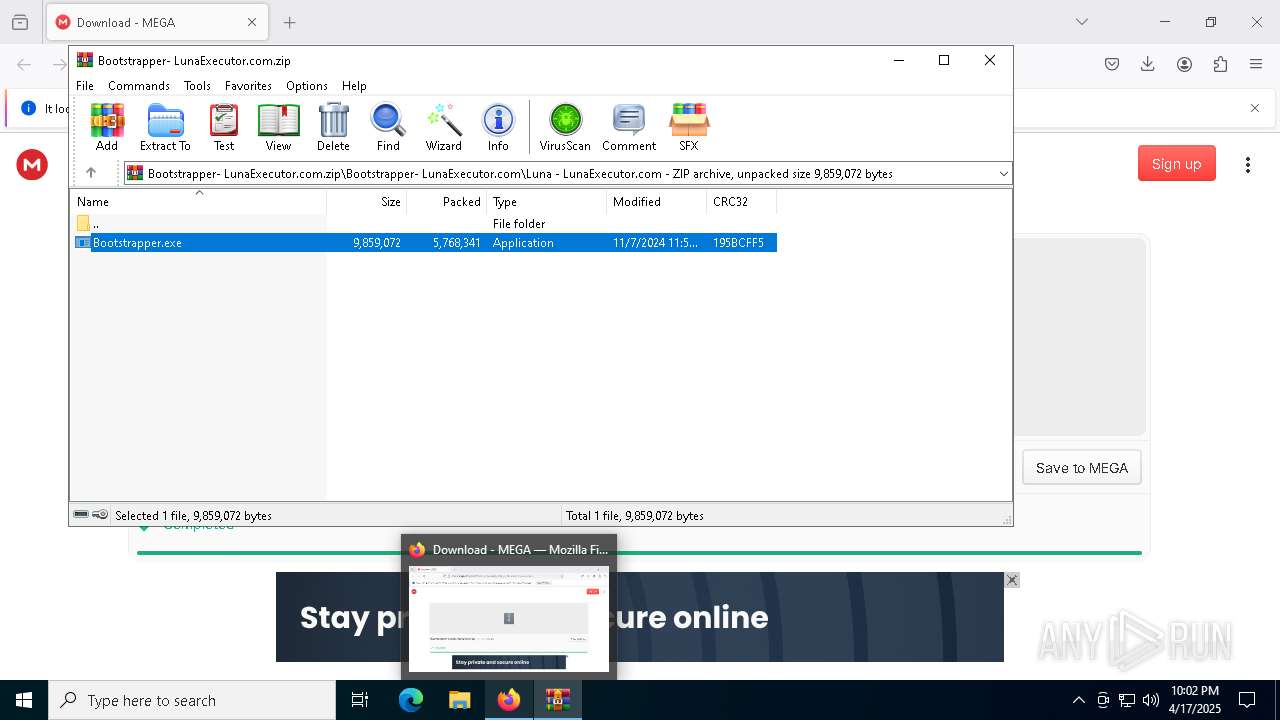Image resolution: width=1280 pixels, height=720 pixels.
Task: Click the Sign up button on MEGA
Action: click(x=1176, y=164)
